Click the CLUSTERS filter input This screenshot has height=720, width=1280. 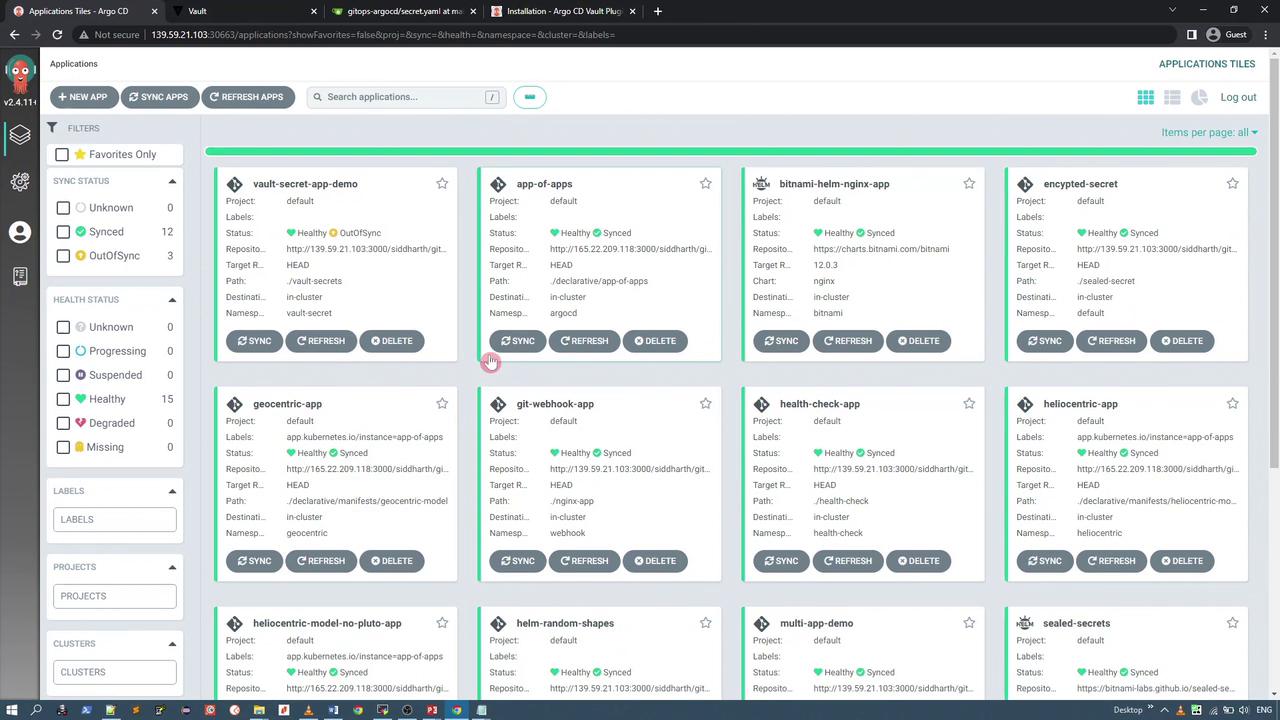115,672
